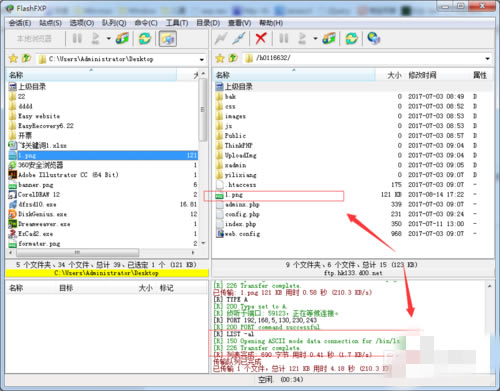
Task: Open the 目录(D) menu
Action: point(208,23)
